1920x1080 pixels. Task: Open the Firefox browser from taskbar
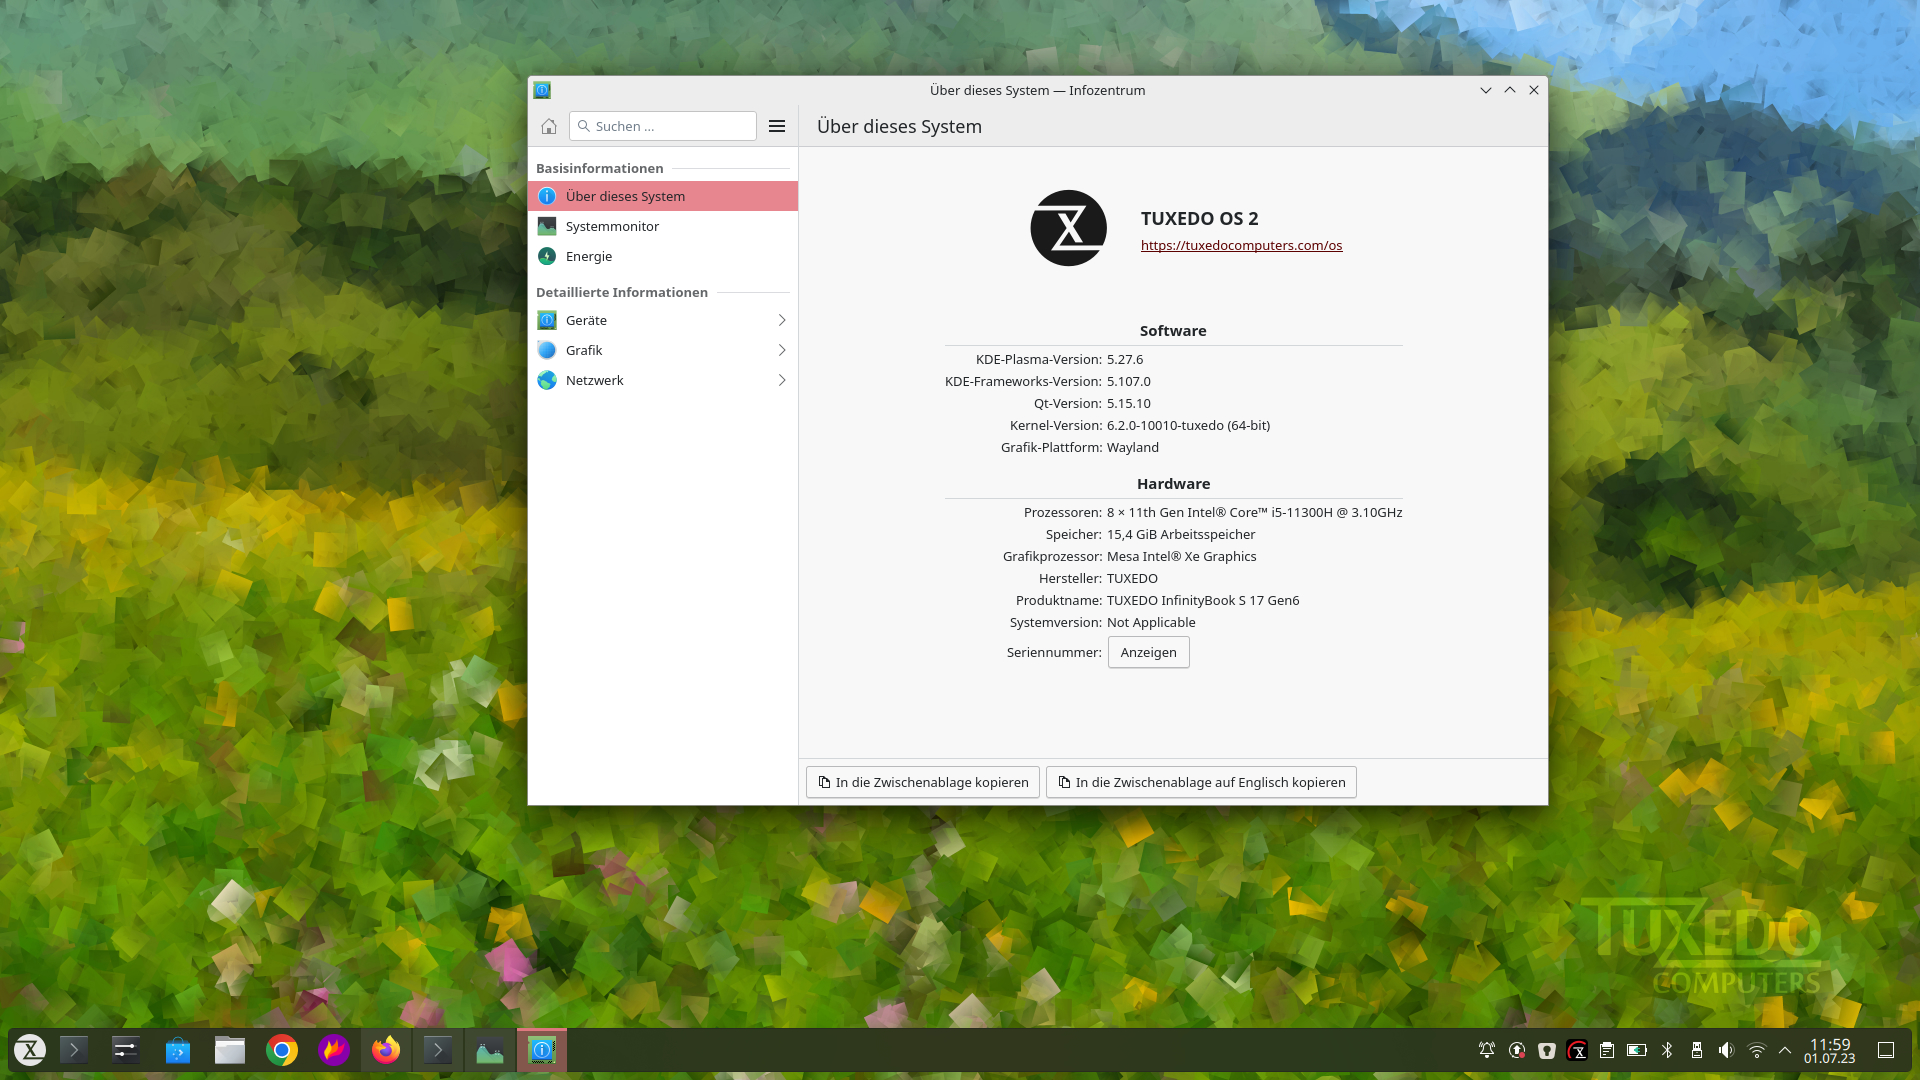point(386,1050)
